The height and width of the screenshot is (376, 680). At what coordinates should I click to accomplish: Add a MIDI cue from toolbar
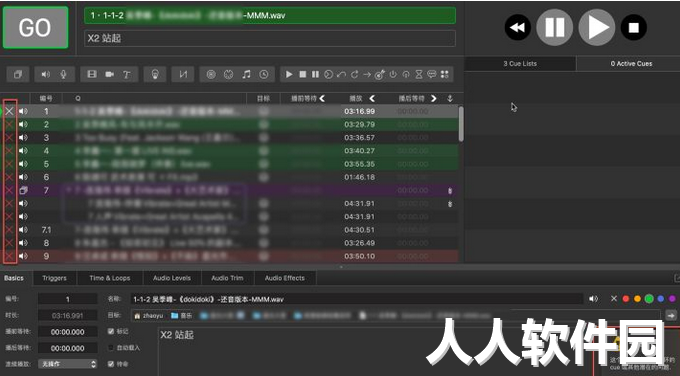229,75
